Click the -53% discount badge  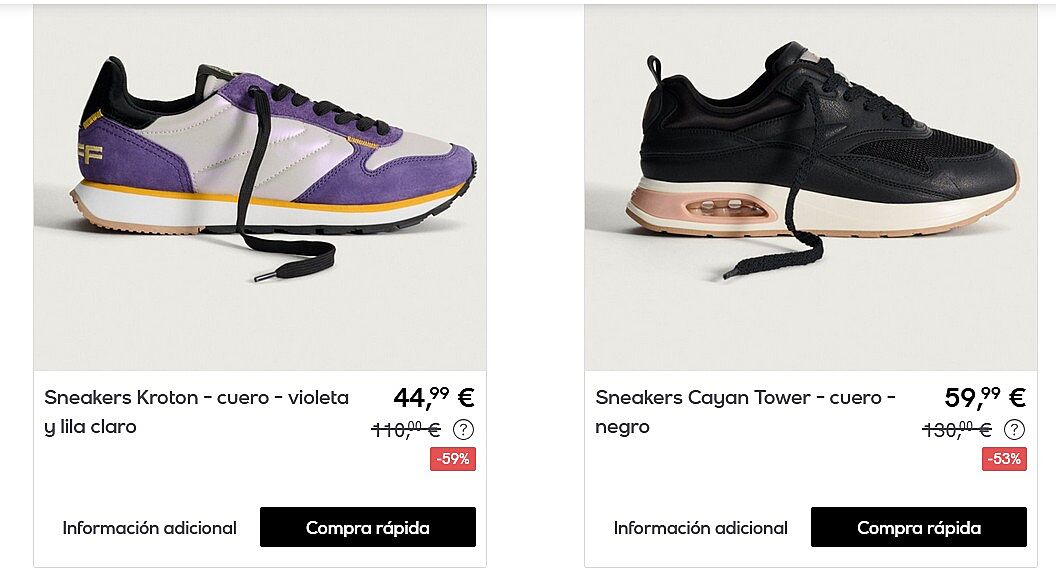pos(1004,459)
